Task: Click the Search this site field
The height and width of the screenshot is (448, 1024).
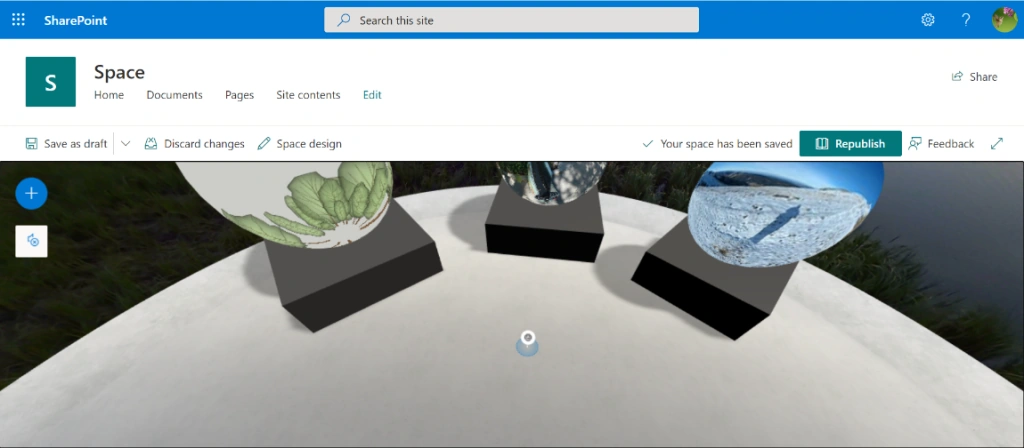Action: point(511,20)
